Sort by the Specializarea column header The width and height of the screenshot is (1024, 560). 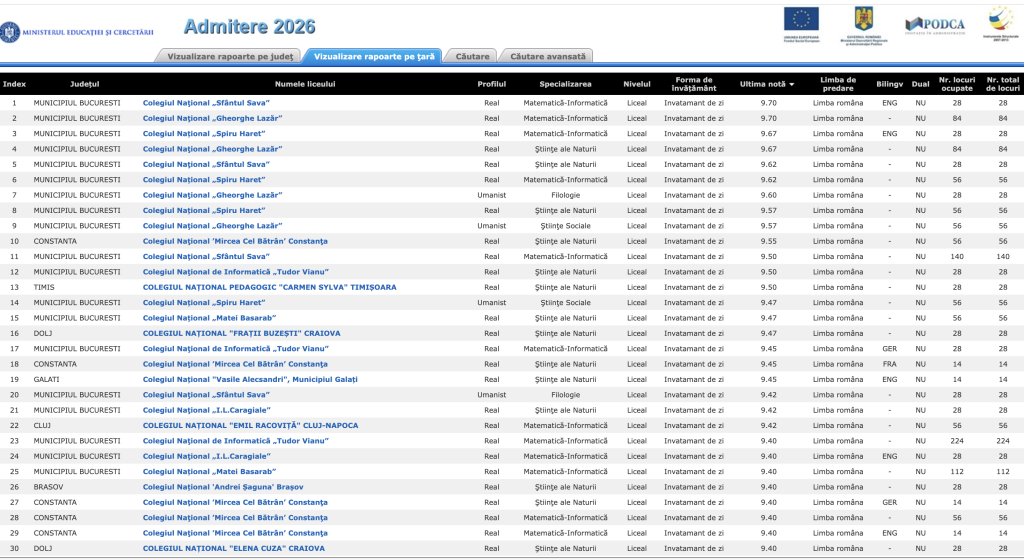[x=566, y=84]
